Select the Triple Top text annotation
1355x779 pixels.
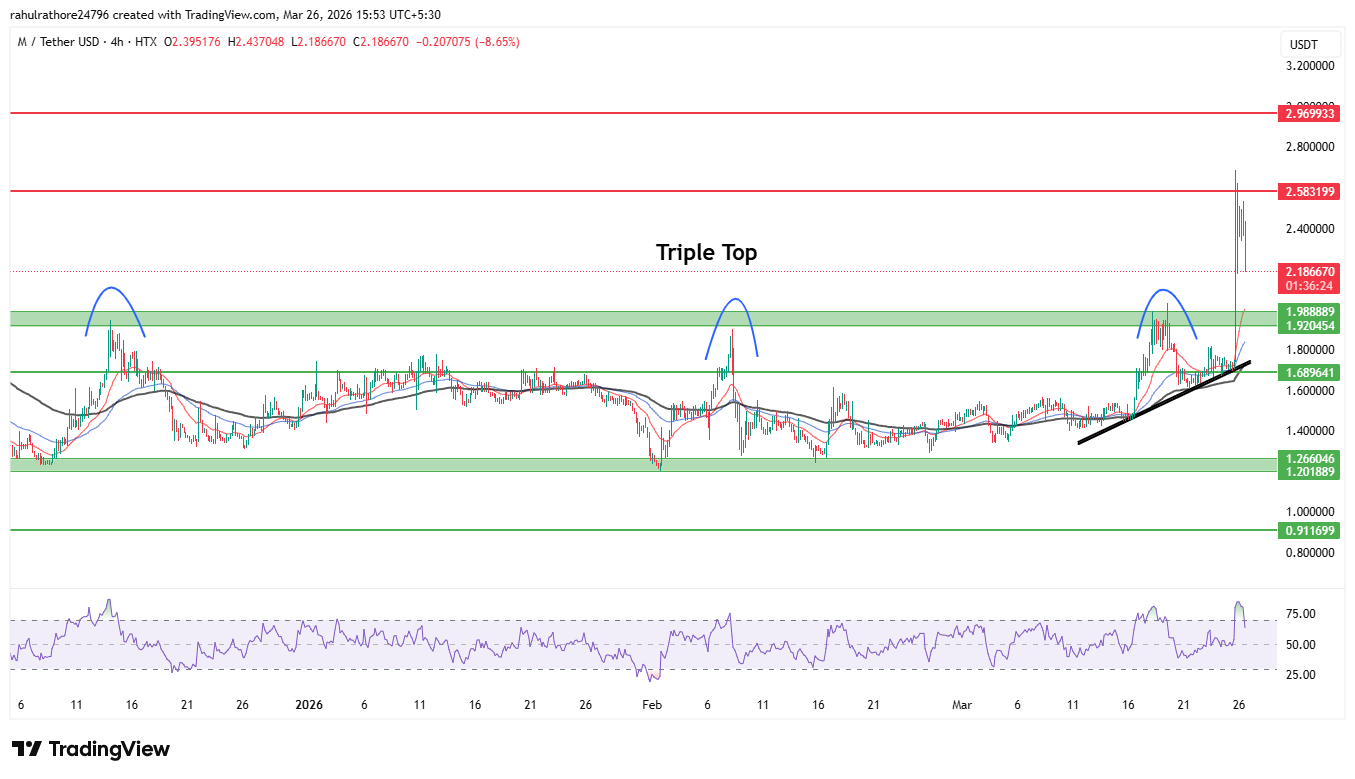click(705, 253)
